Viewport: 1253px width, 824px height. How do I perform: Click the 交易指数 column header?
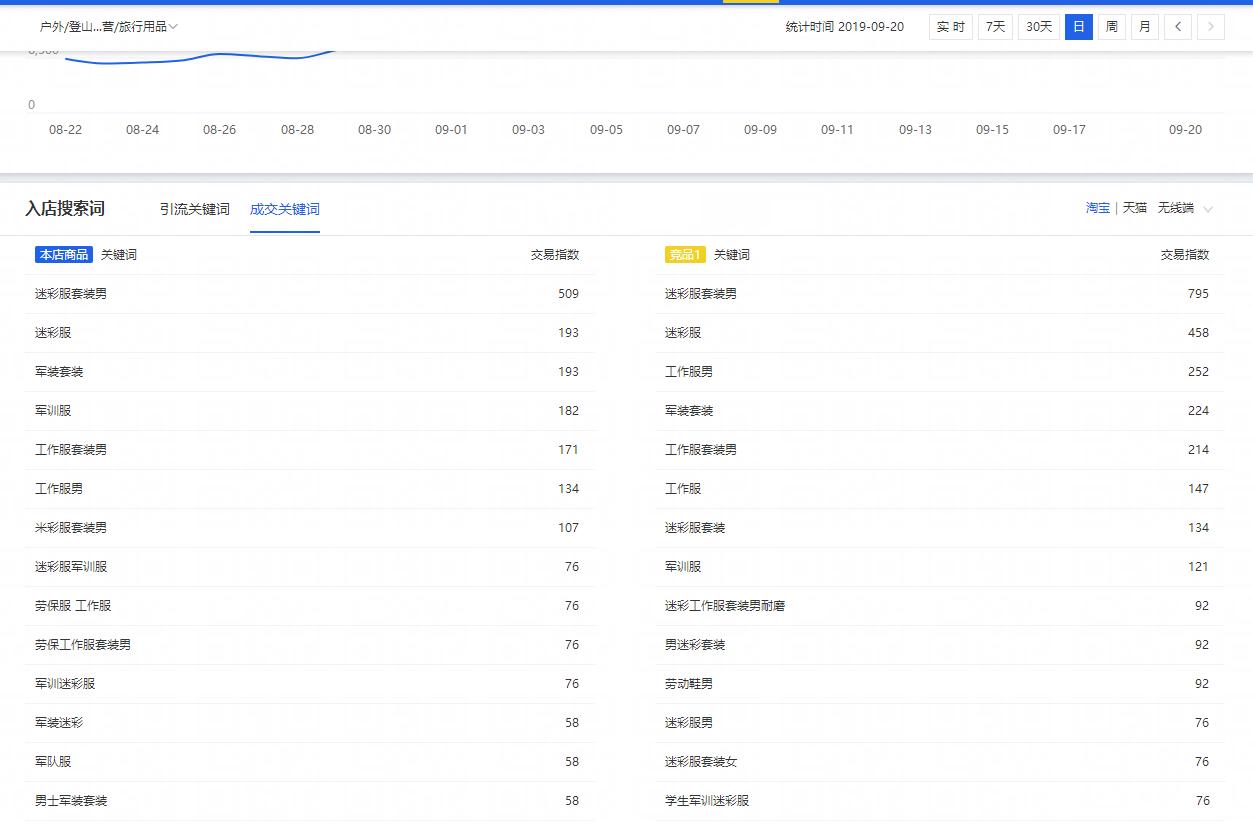556,255
